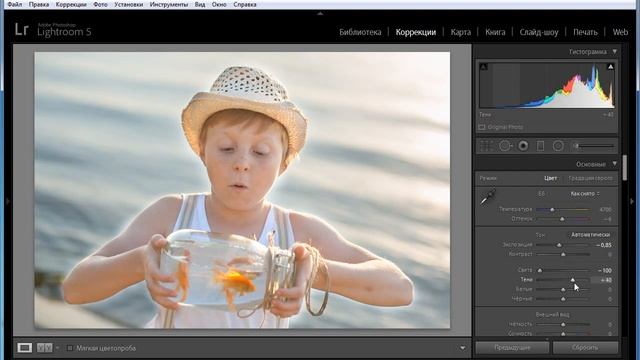The height and width of the screenshot is (360, 640).
Task: Switch to Карта module
Action: point(460,32)
